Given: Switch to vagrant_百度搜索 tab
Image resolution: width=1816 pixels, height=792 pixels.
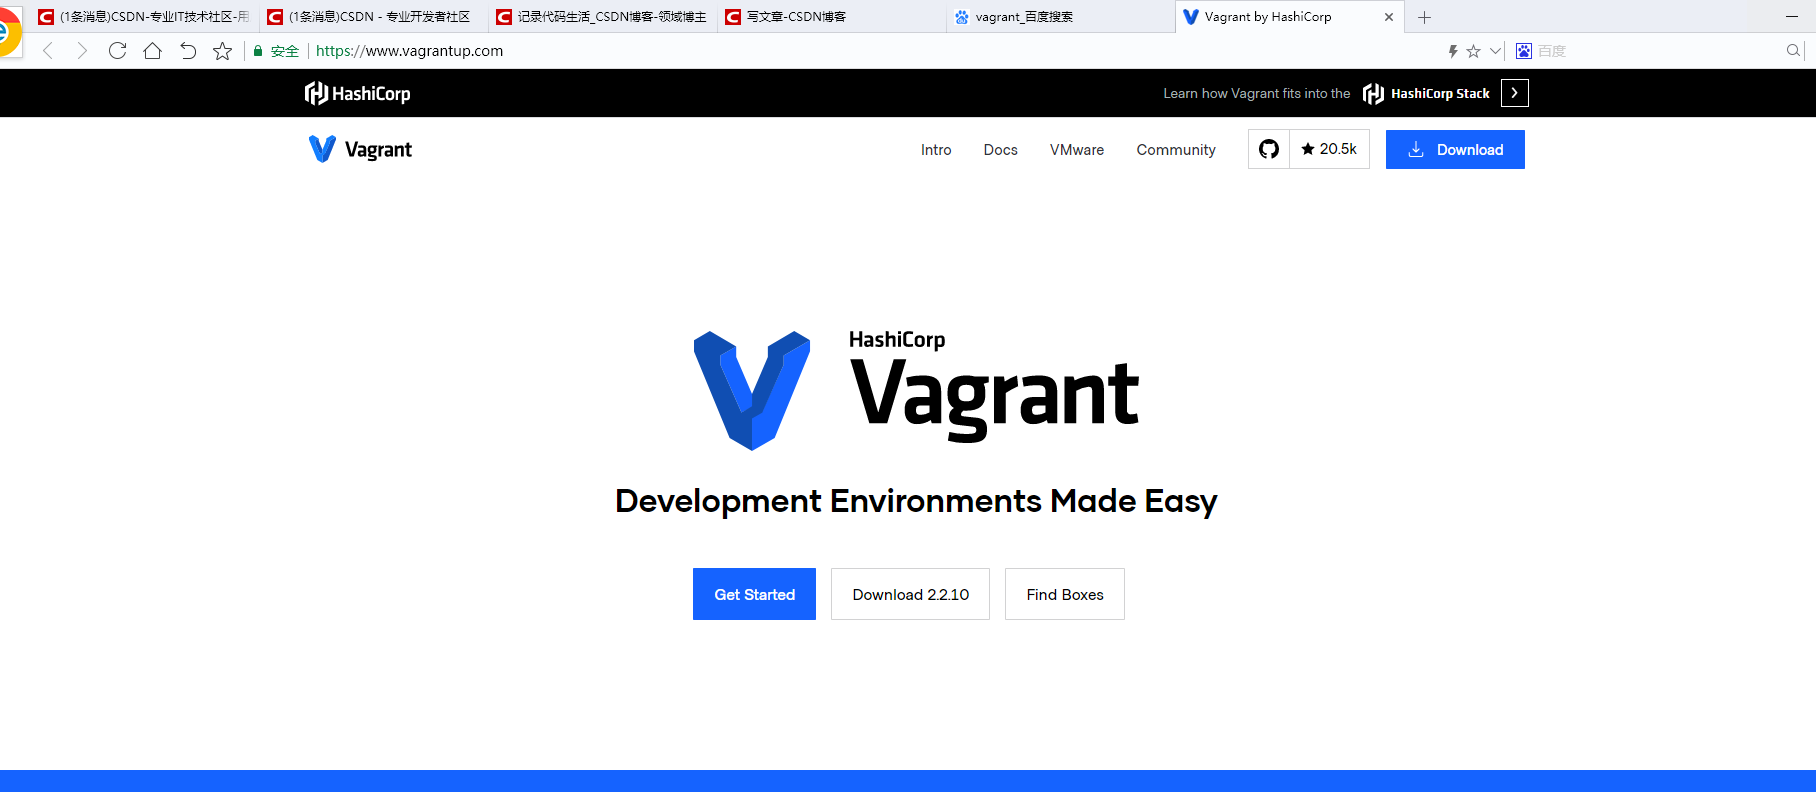Looking at the screenshot, I should click(1060, 17).
